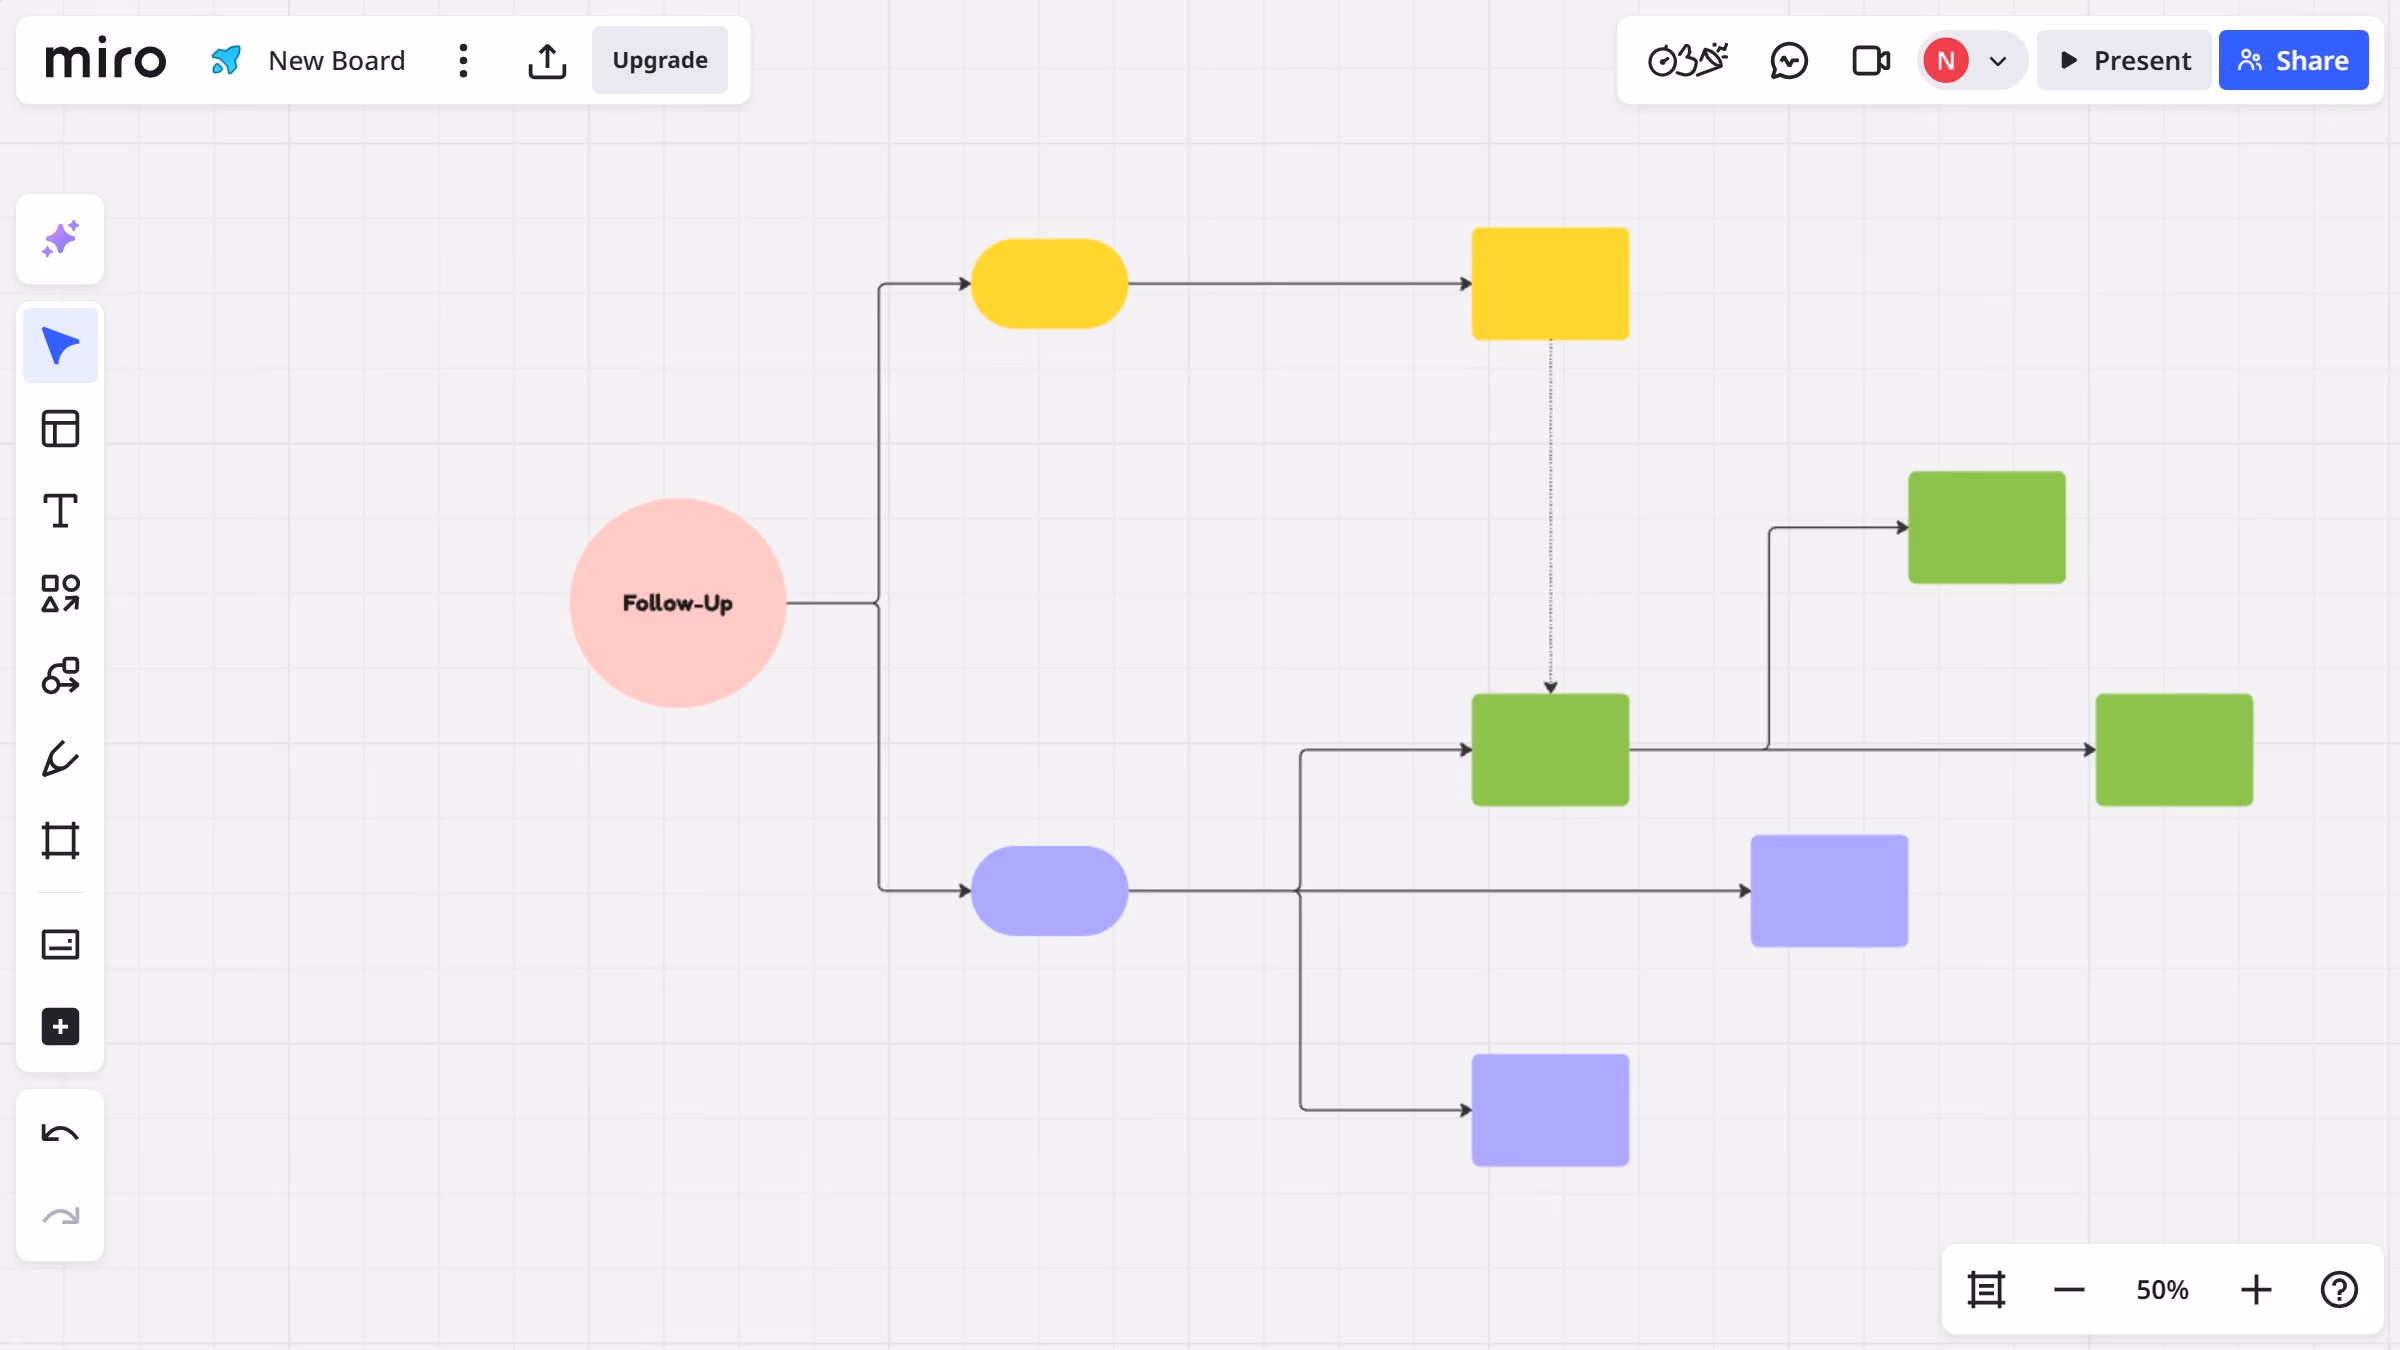Open the comments panel
The height and width of the screenshot is (1350, 2400).
click(x=1789, y=60)
